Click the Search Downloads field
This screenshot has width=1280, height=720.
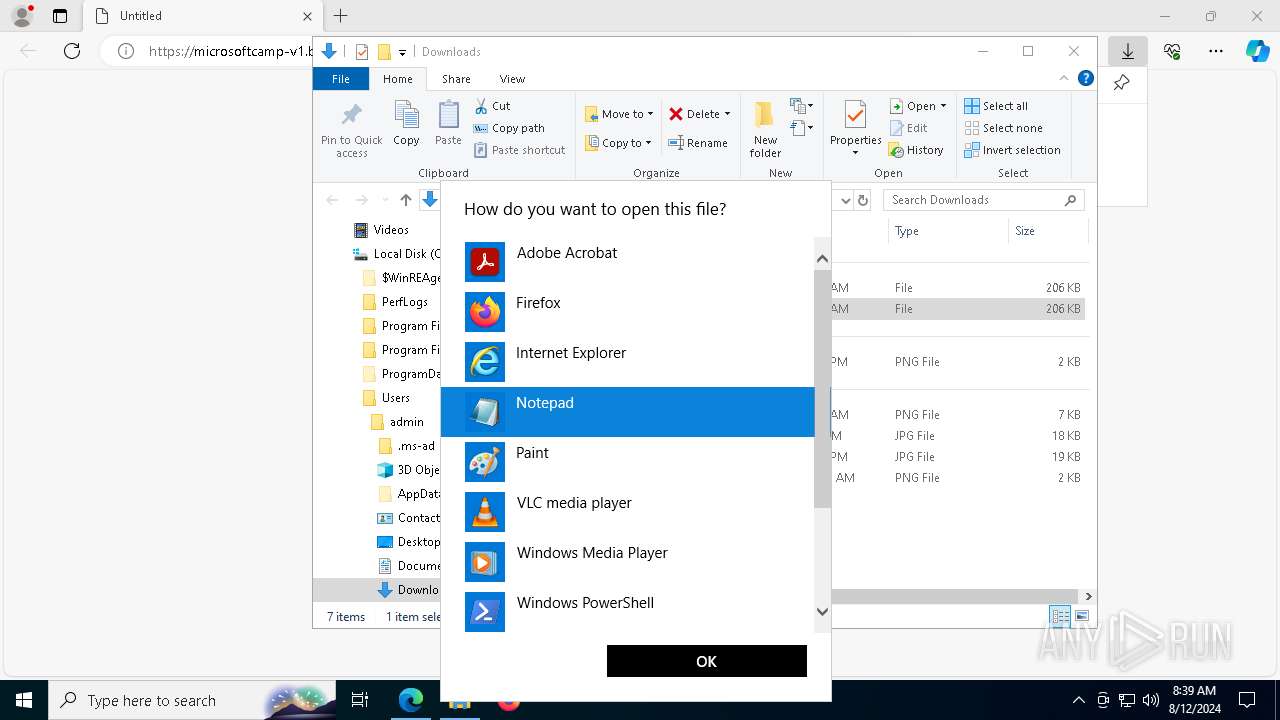984,200
